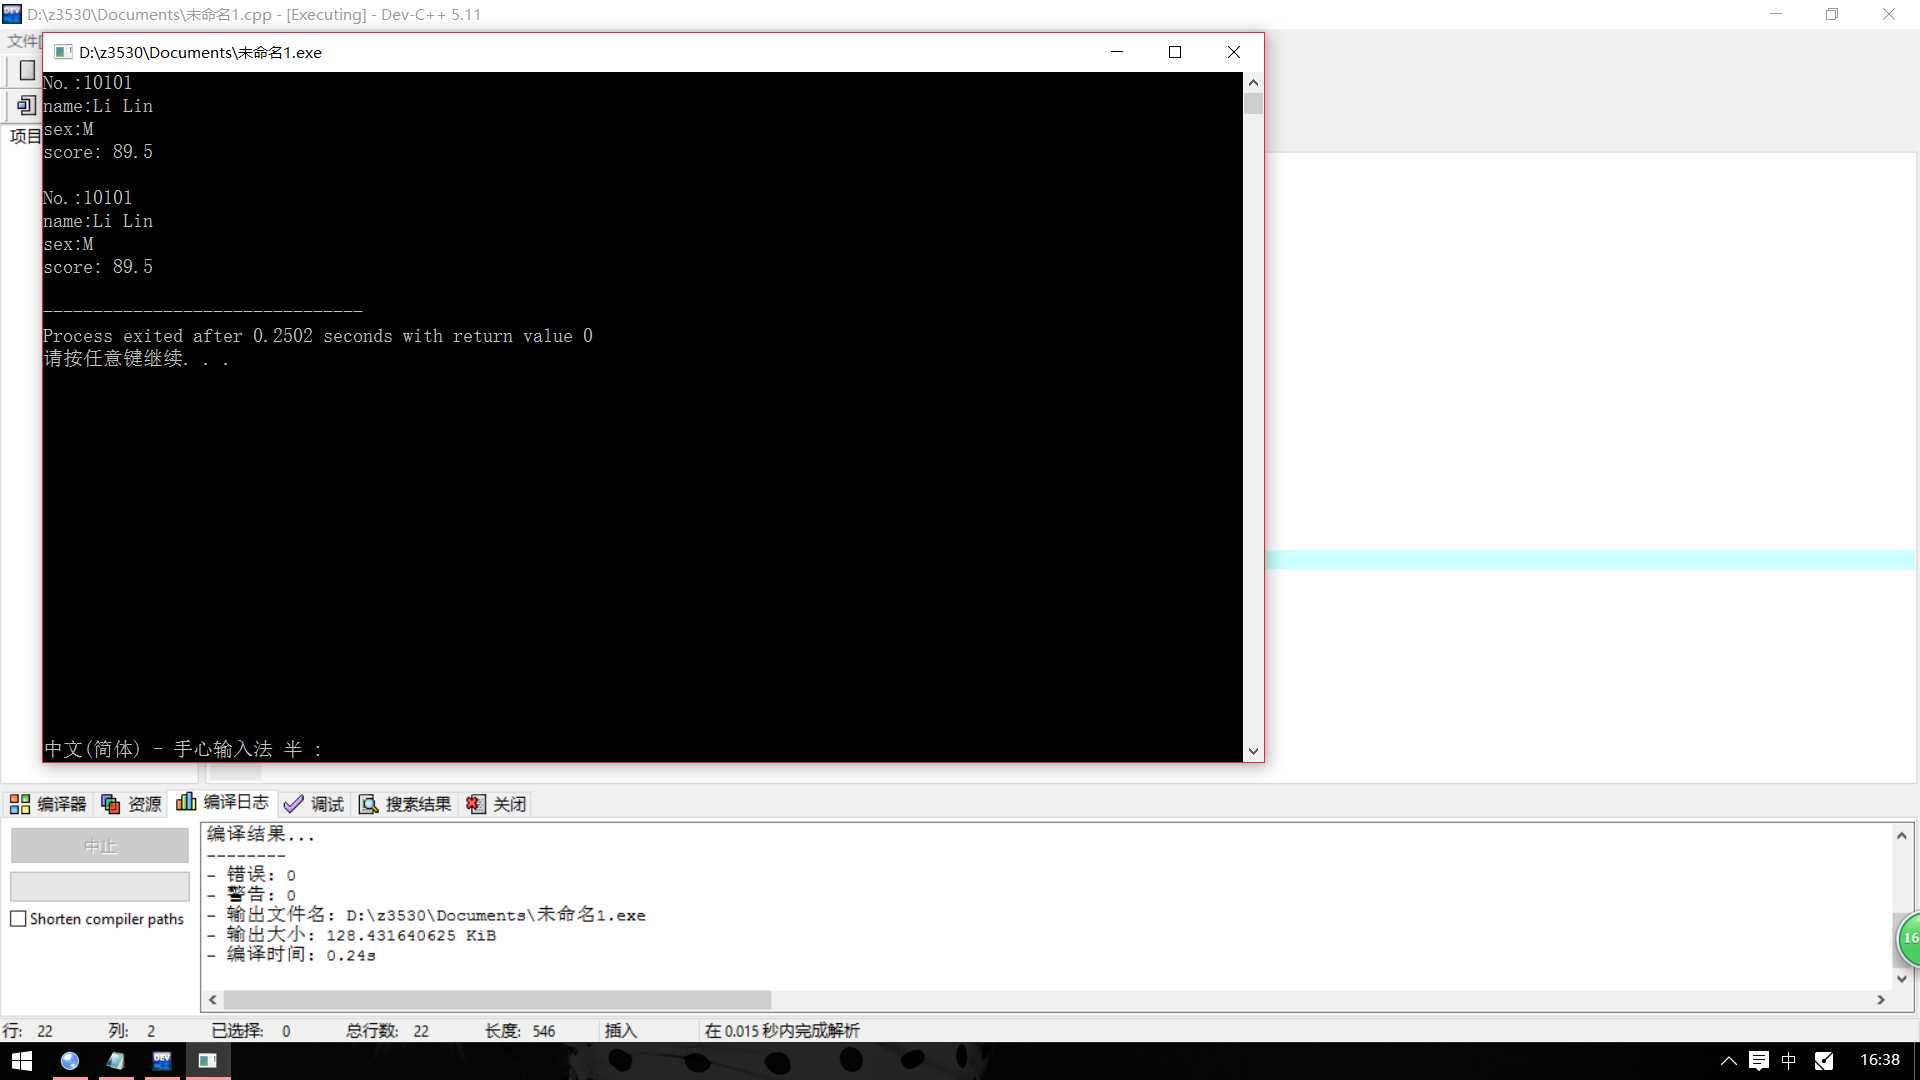This screenshot has width=1920, height=1080.
Task: Click the compile log scroll-up arrow
Action: [1902, 835]
